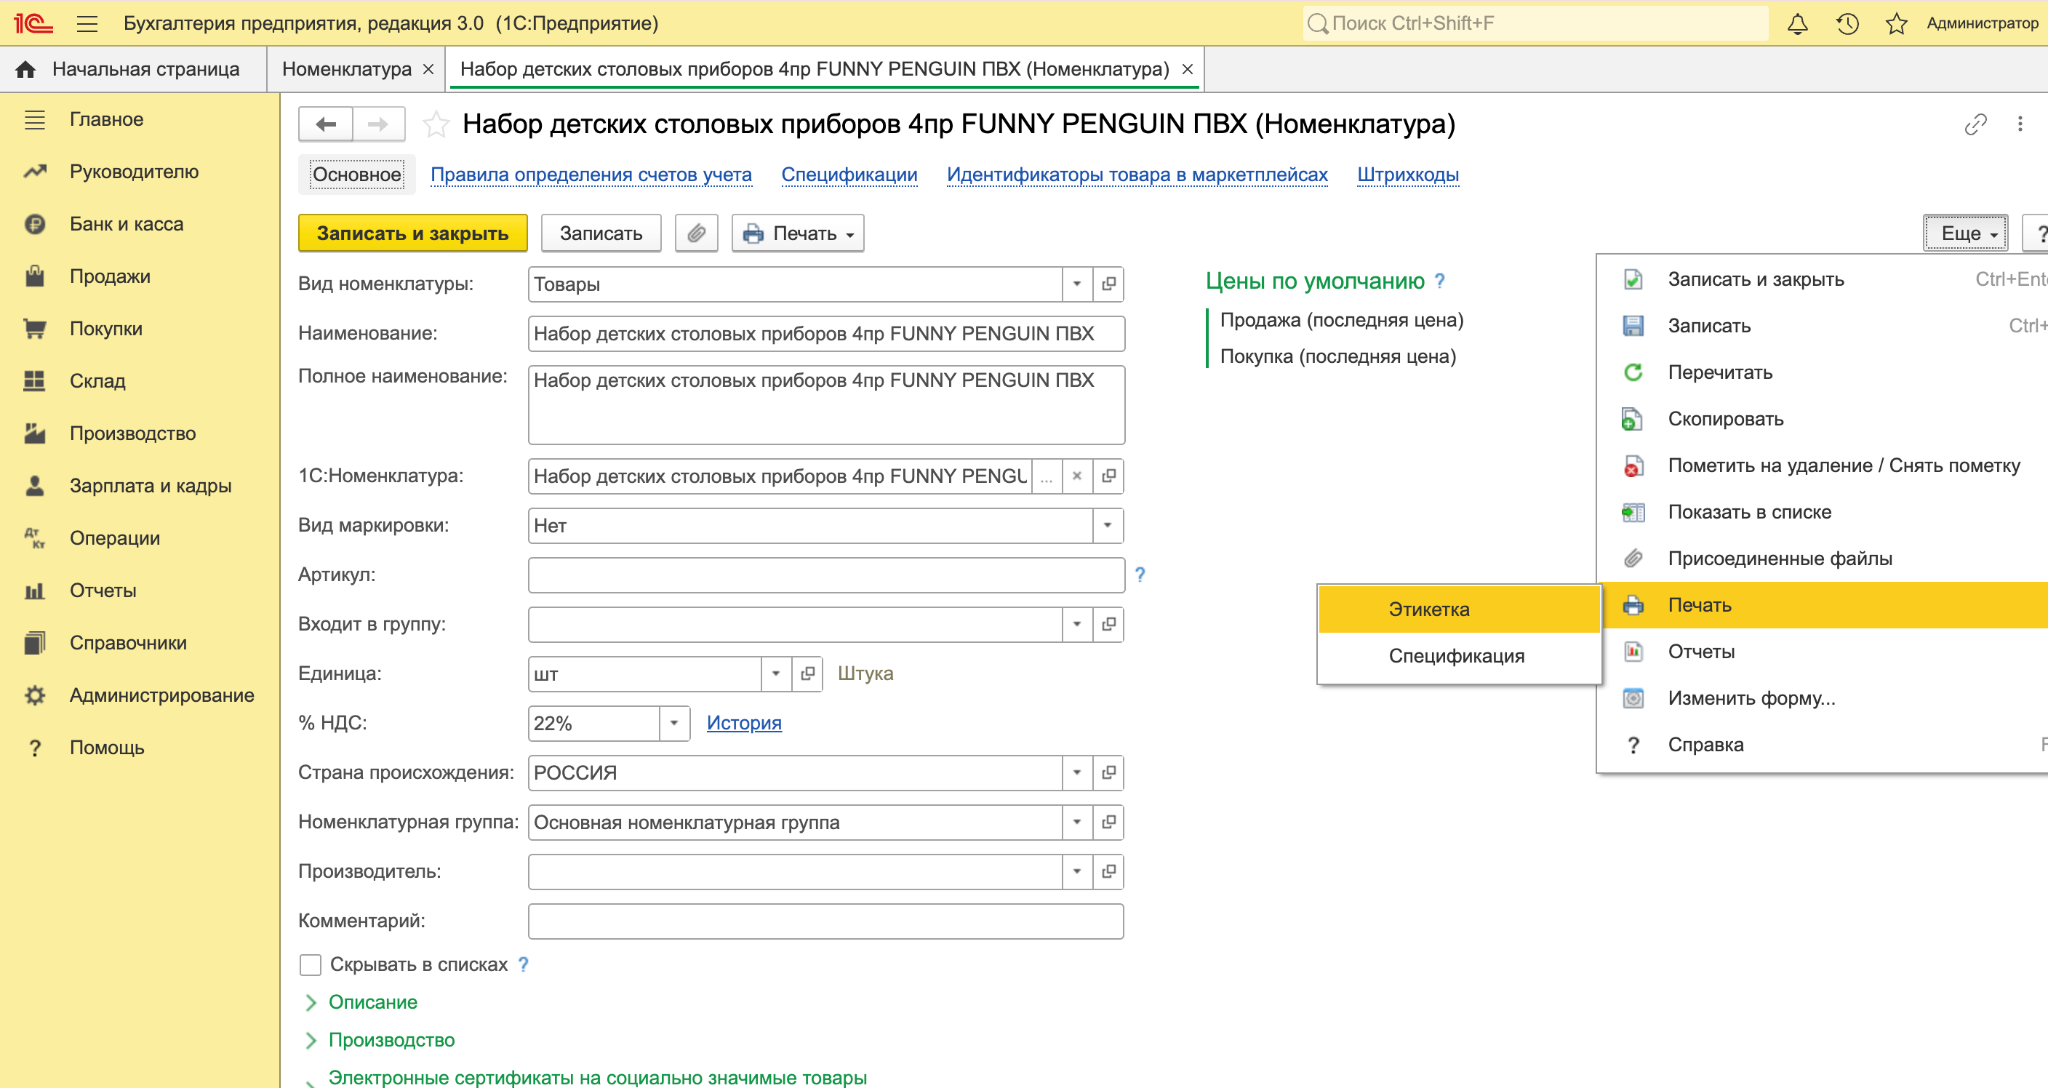This screenshot has width=2048, height=1088.
Task: Click the forward navigation arrow
Action: [378, 124]
